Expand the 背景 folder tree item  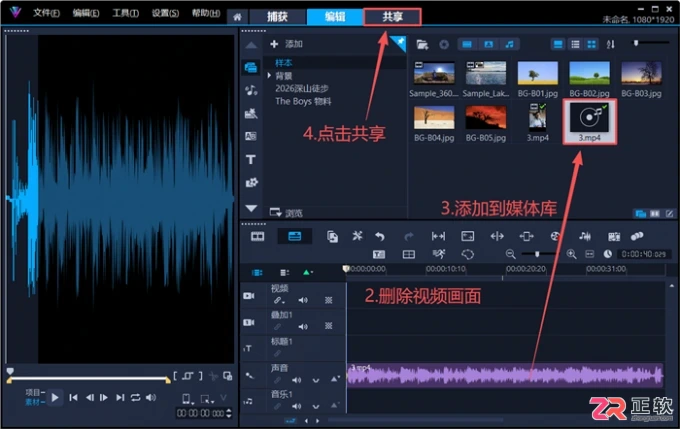(x=269, y=76)
